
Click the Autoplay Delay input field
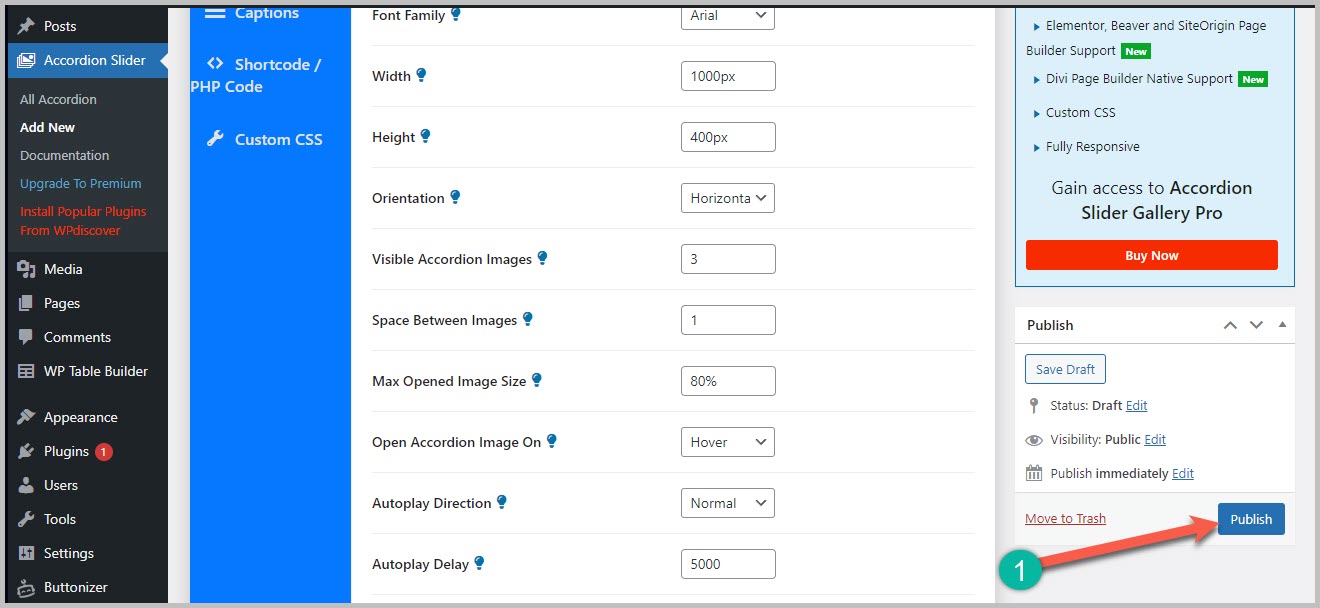(728, 564)
